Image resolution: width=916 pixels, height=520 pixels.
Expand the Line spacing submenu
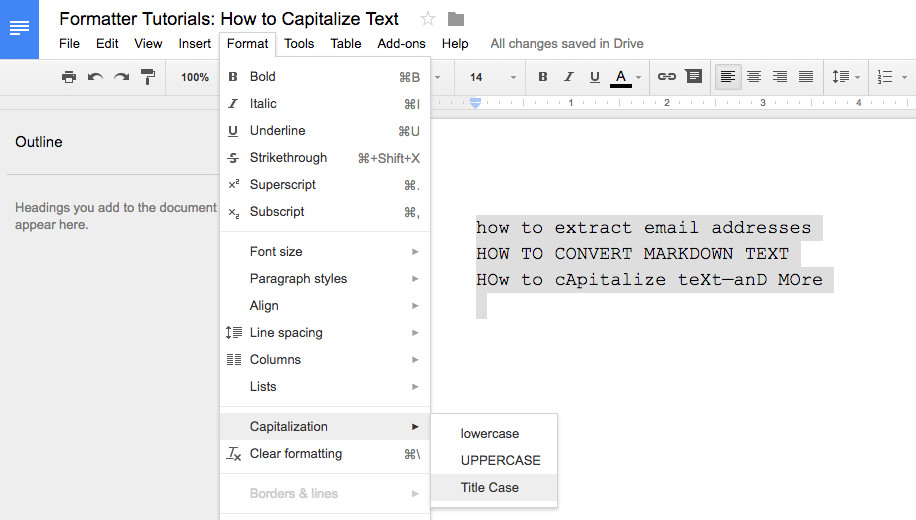(x=325, y=332)
